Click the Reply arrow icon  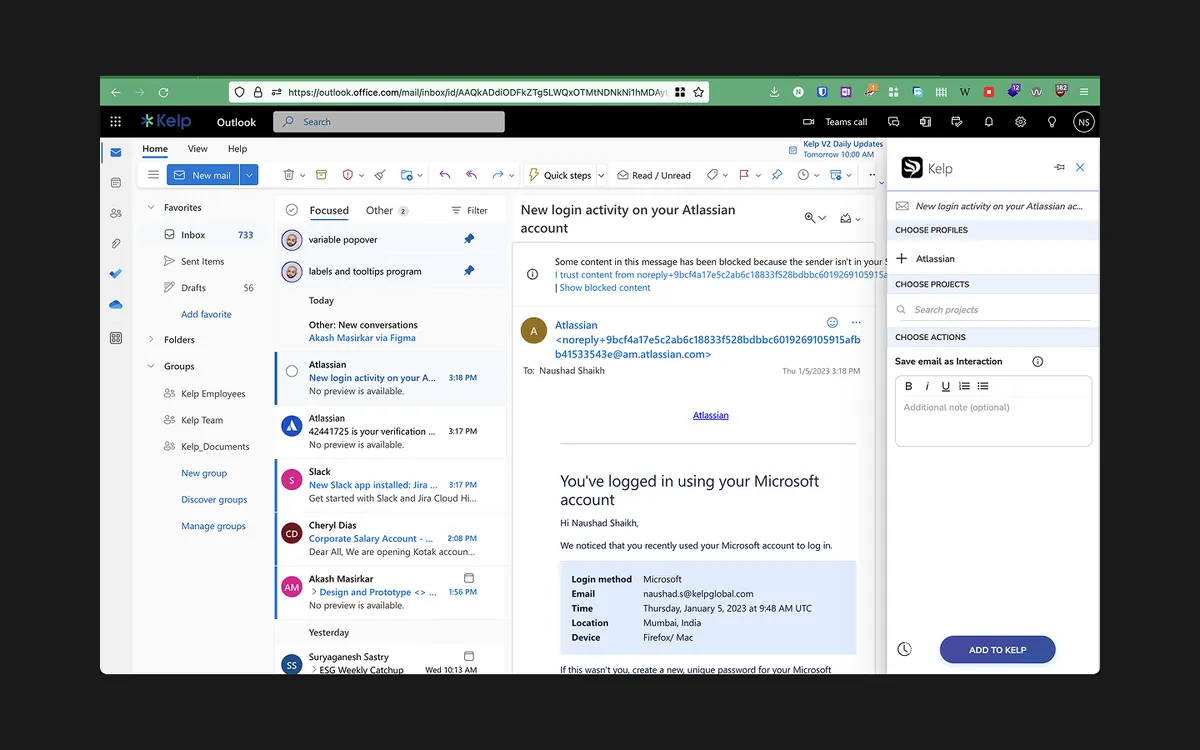point(445,175)
